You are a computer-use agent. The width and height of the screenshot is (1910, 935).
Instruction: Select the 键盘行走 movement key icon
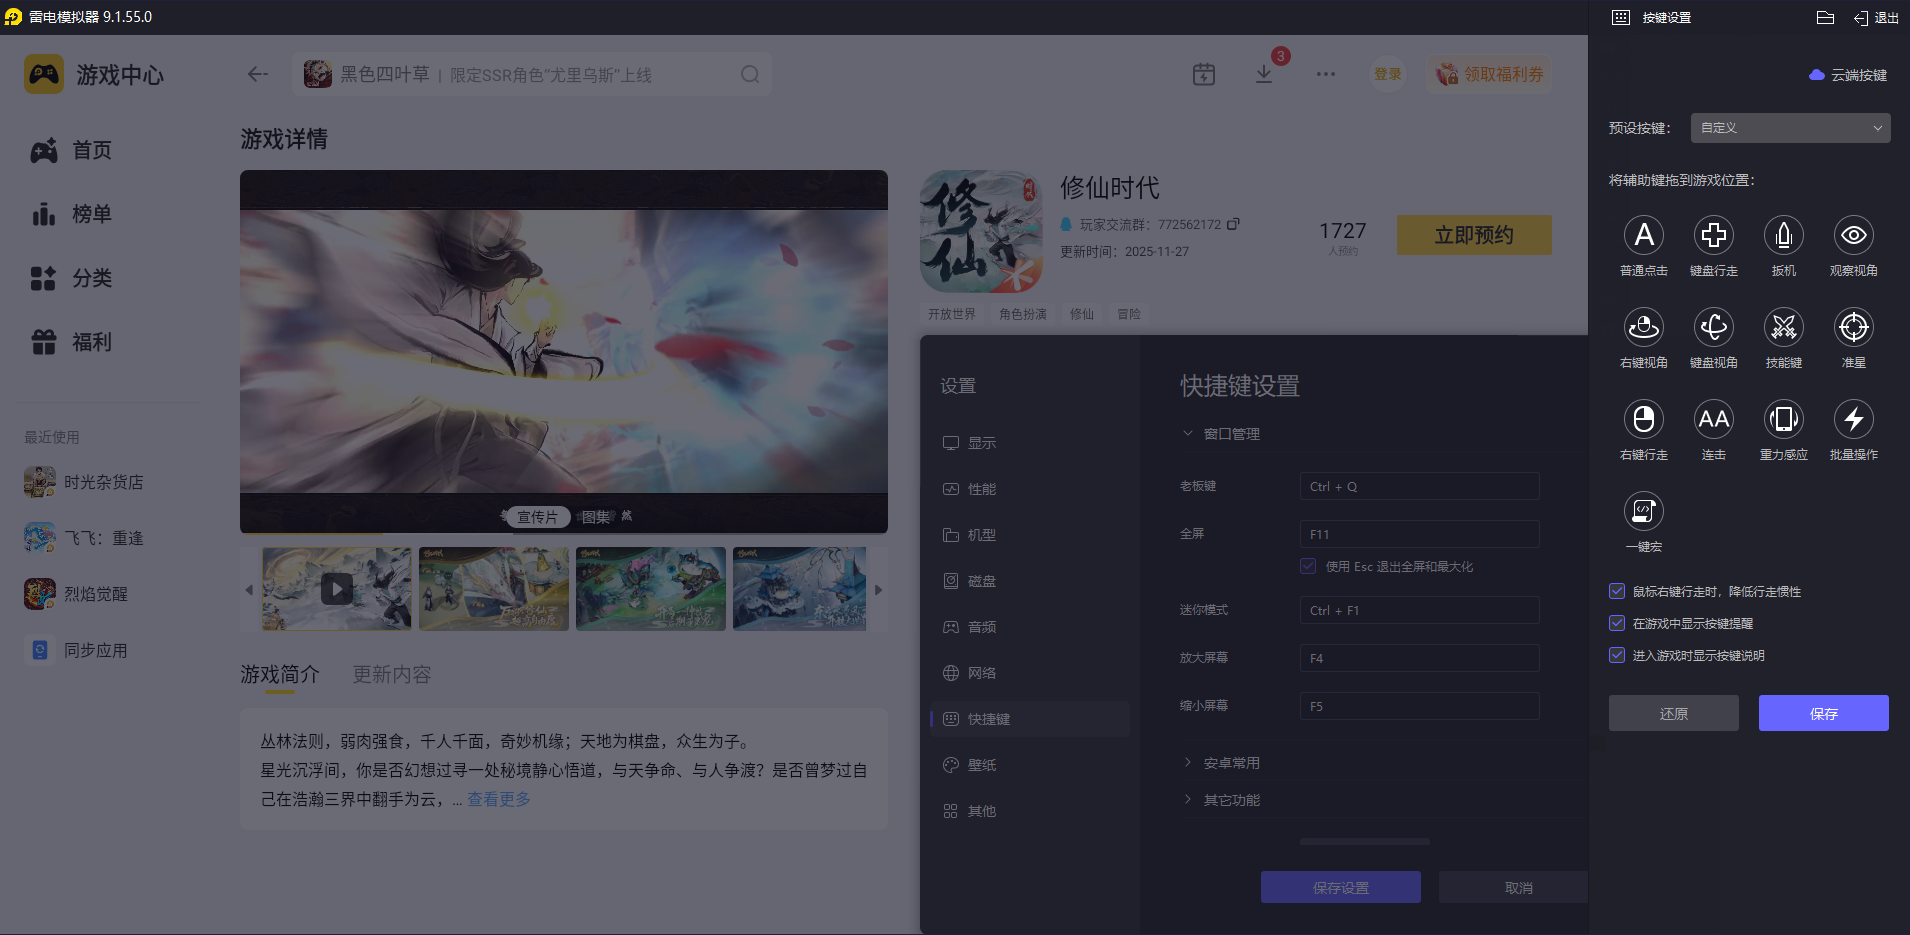point(1714,235)
